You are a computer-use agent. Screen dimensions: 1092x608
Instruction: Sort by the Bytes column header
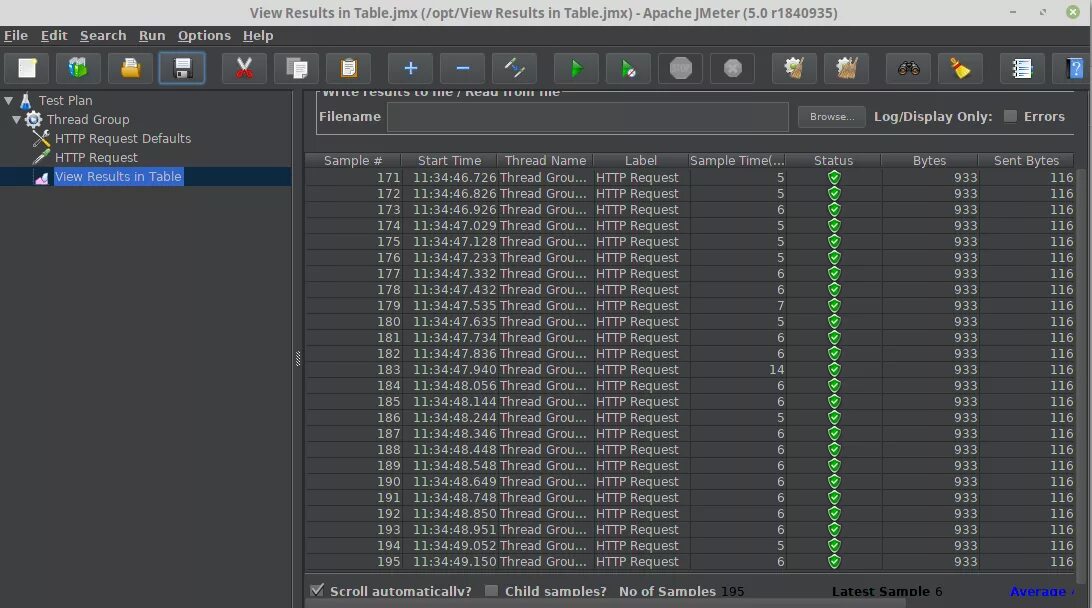tap(930, 161)
